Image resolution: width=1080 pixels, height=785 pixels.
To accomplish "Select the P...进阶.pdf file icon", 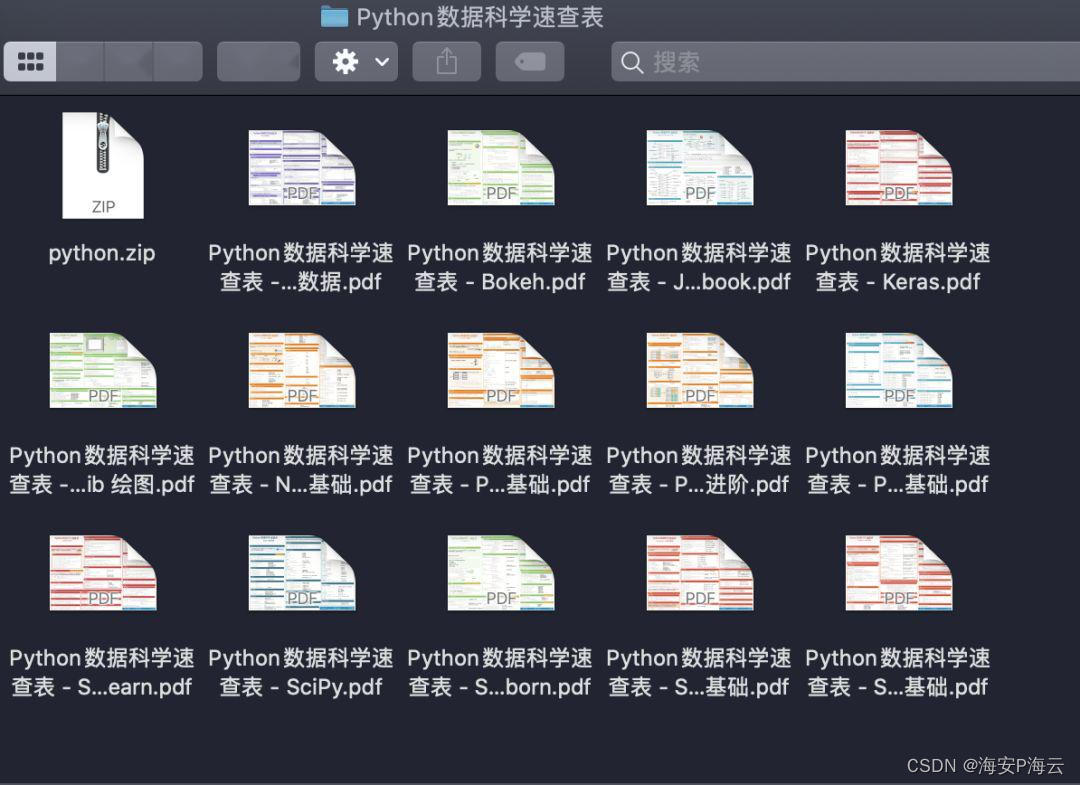I will pos(700,370).
